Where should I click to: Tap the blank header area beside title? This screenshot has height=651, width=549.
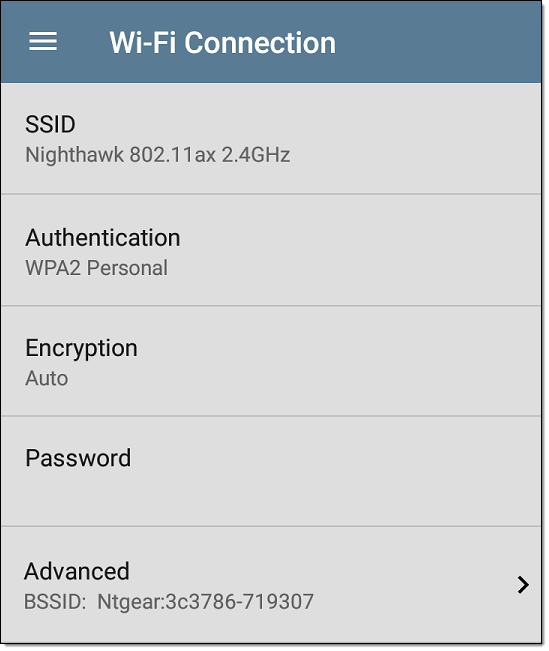436,42
